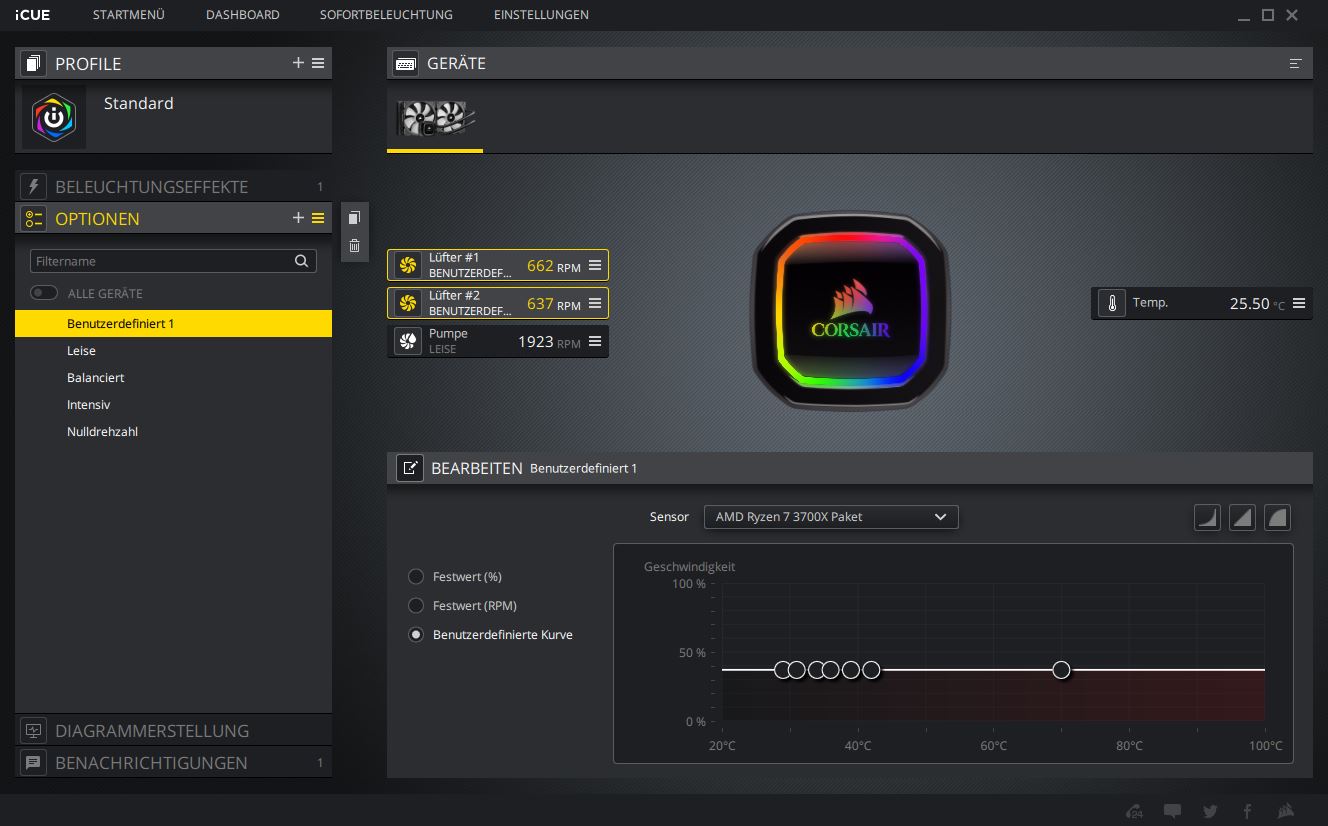Open the Sensor dropdown AMD Ryzen 7 3700X

point(831,517)
